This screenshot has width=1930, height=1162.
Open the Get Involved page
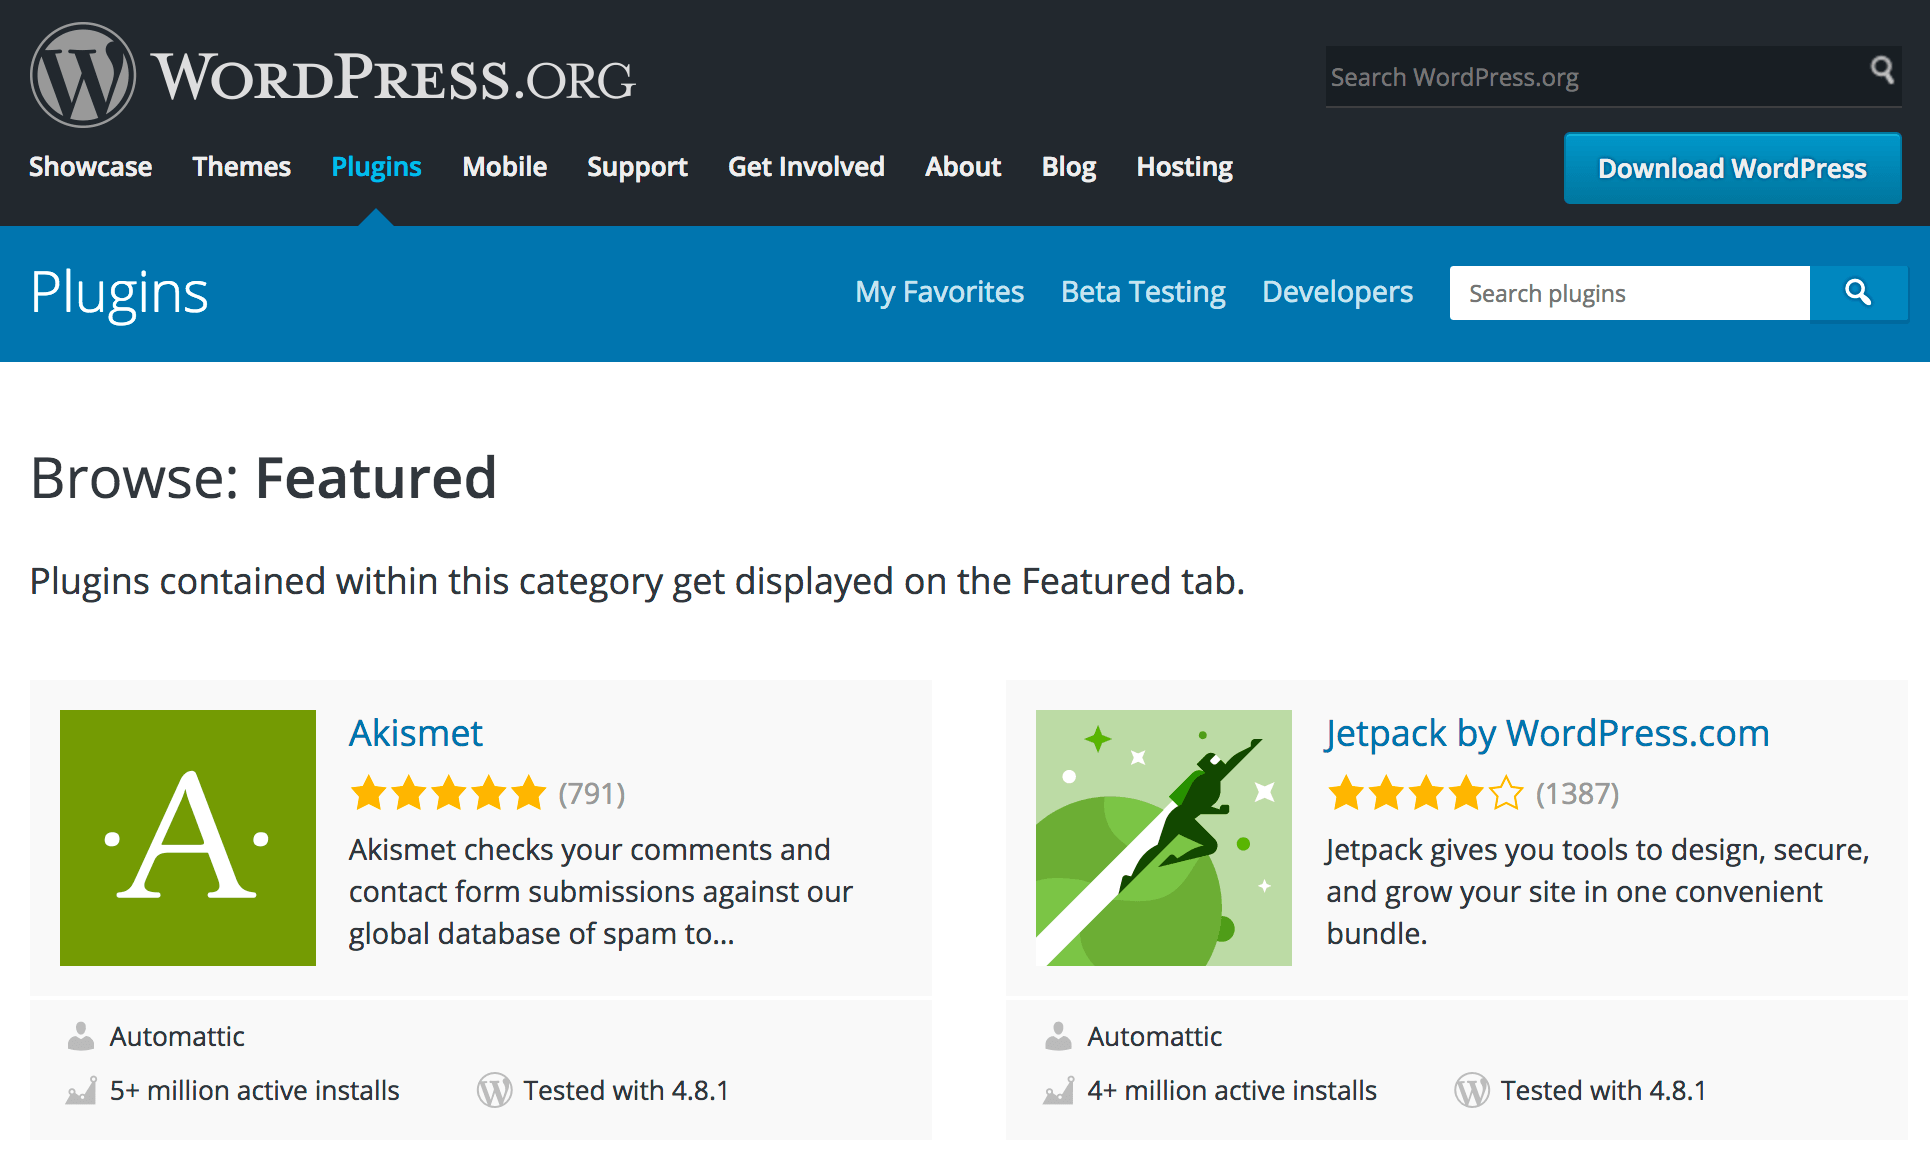click(806, 167)
